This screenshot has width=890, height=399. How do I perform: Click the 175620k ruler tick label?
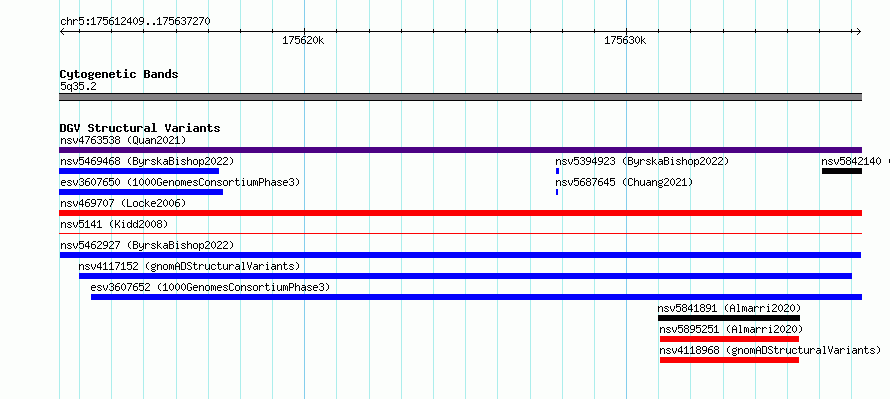[x=303, y=41]
